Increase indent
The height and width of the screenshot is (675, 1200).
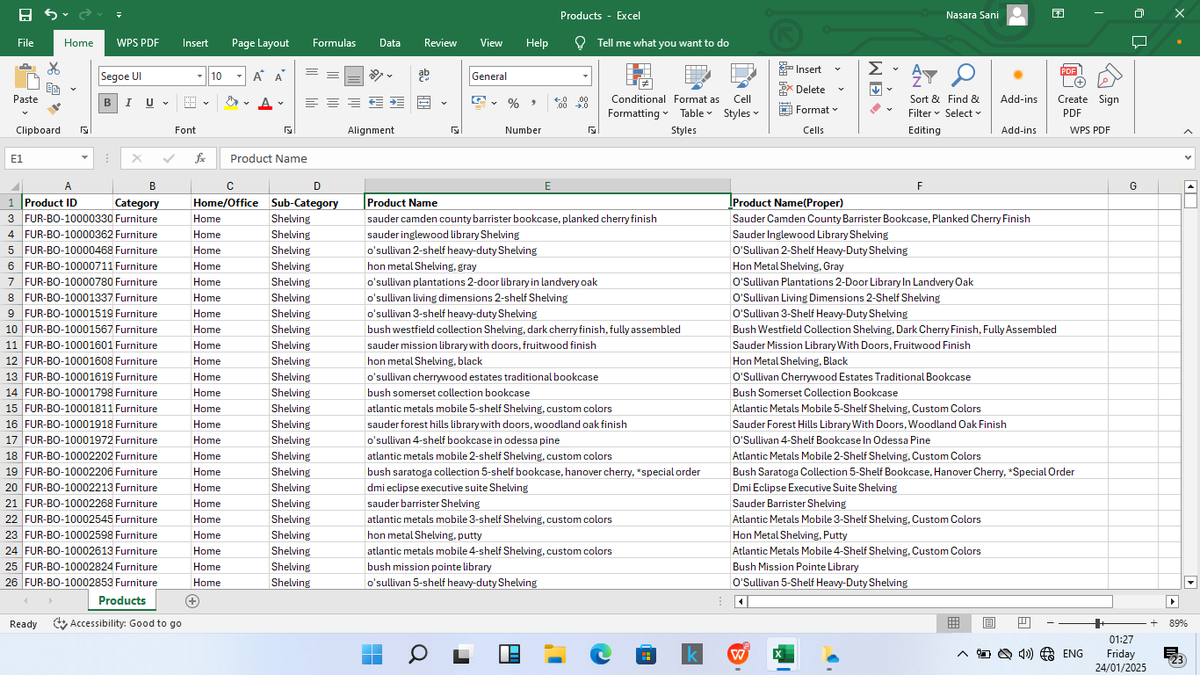(397, 103)
